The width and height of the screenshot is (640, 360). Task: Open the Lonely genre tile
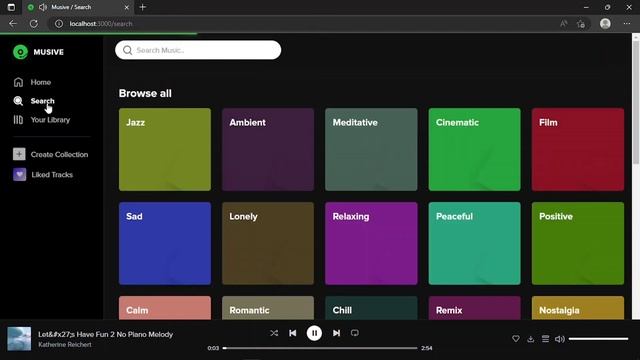[x=268, y=243]
